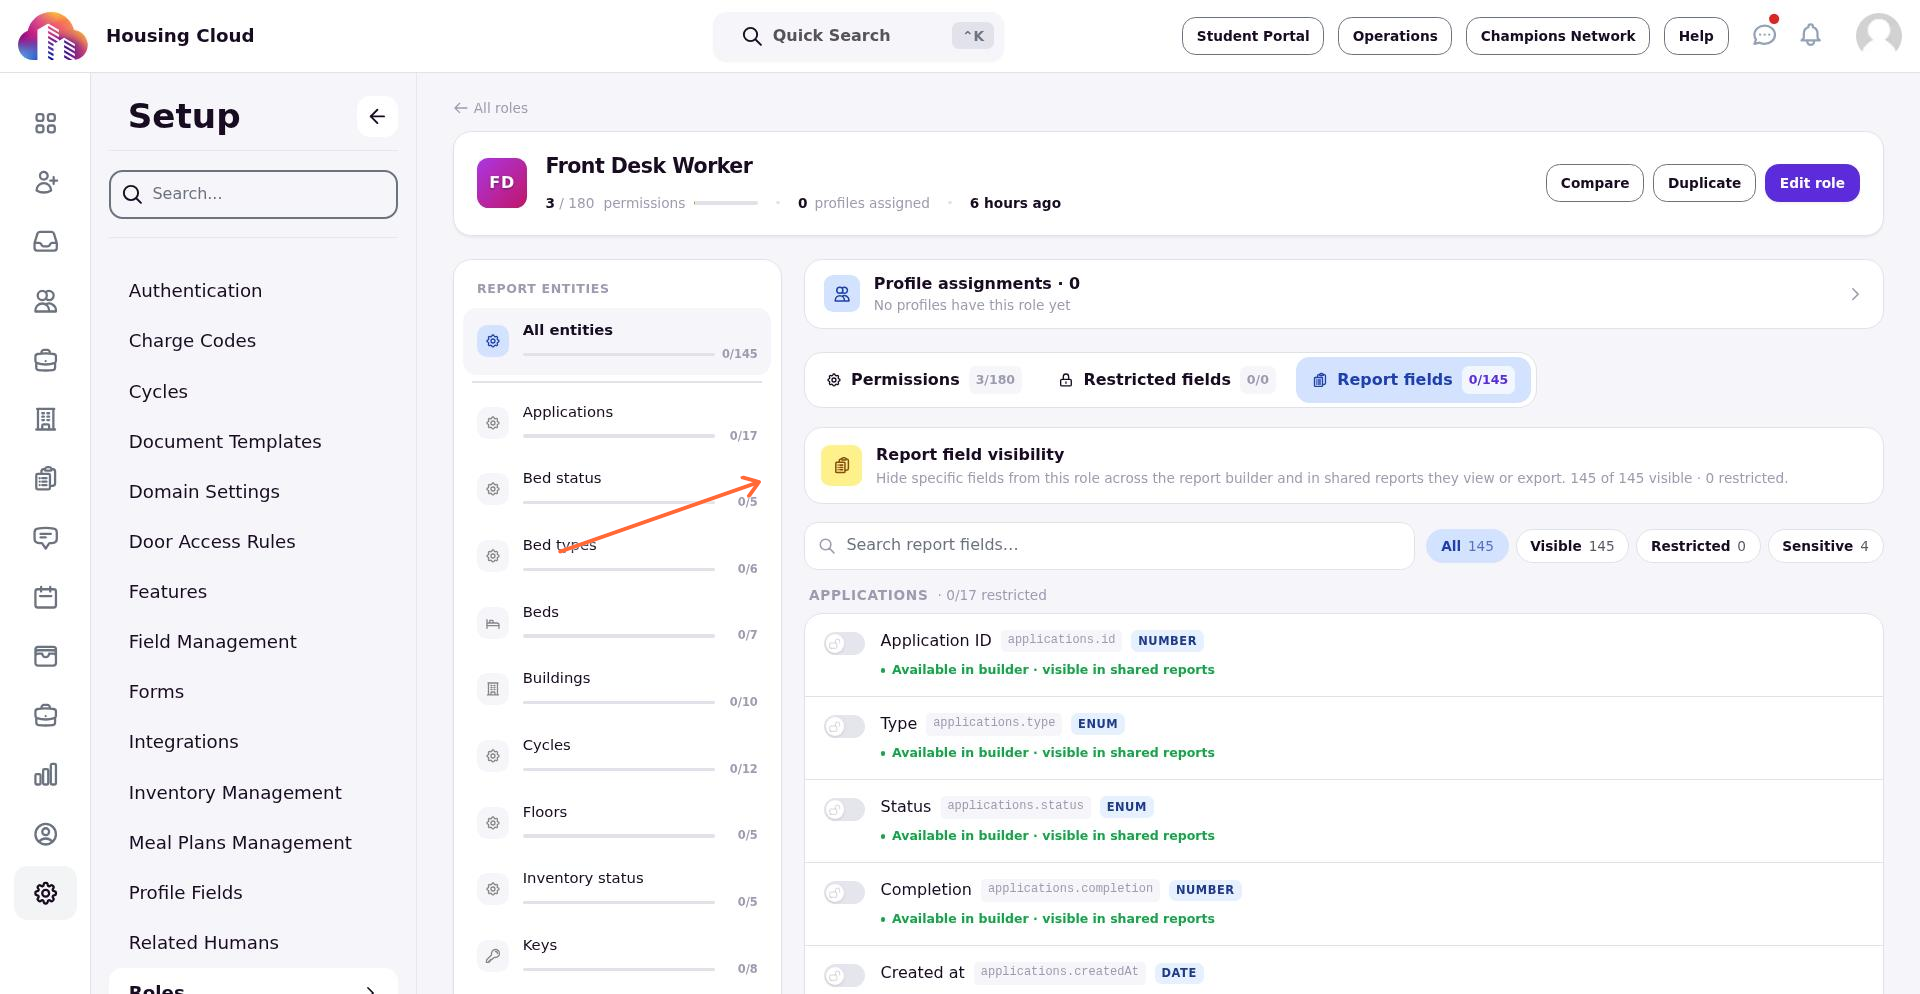
Task: Click the archive box icon in sidebar
Action: click(x=45, y=656)
